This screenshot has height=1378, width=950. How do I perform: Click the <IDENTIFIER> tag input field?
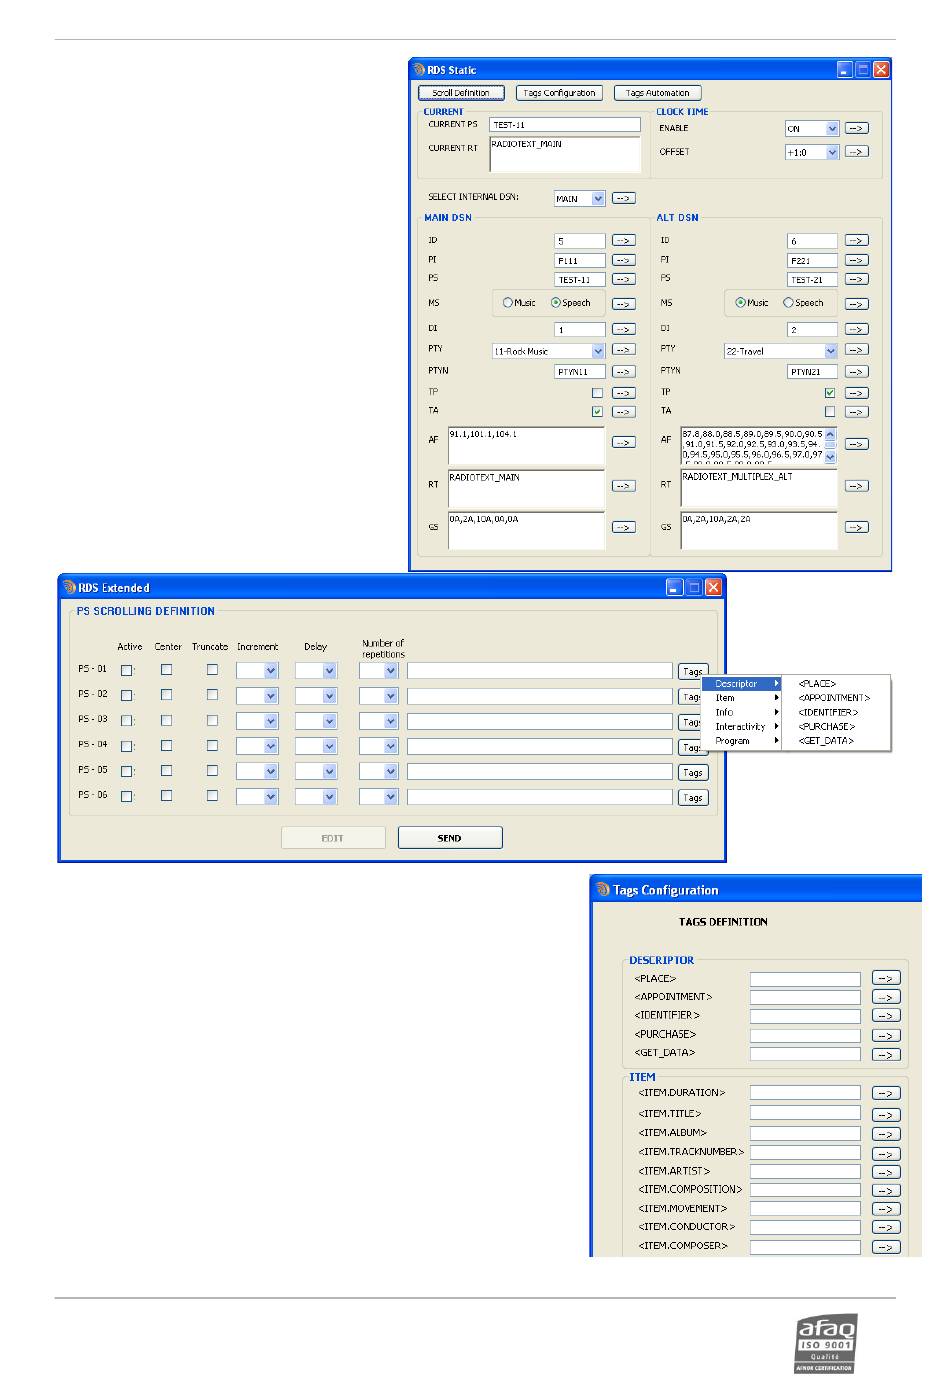point(805,1016)
